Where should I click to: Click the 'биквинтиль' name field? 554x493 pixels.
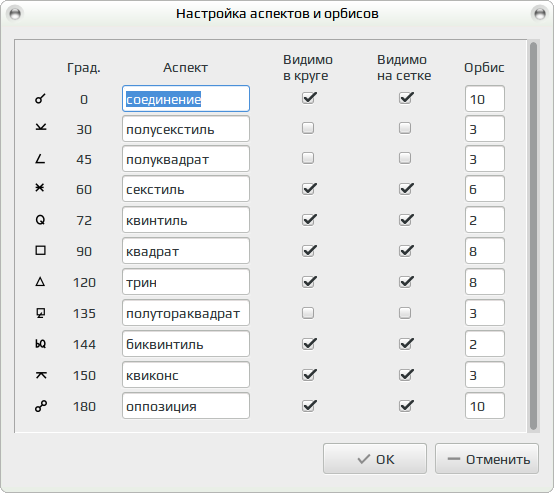click(186, 344)
